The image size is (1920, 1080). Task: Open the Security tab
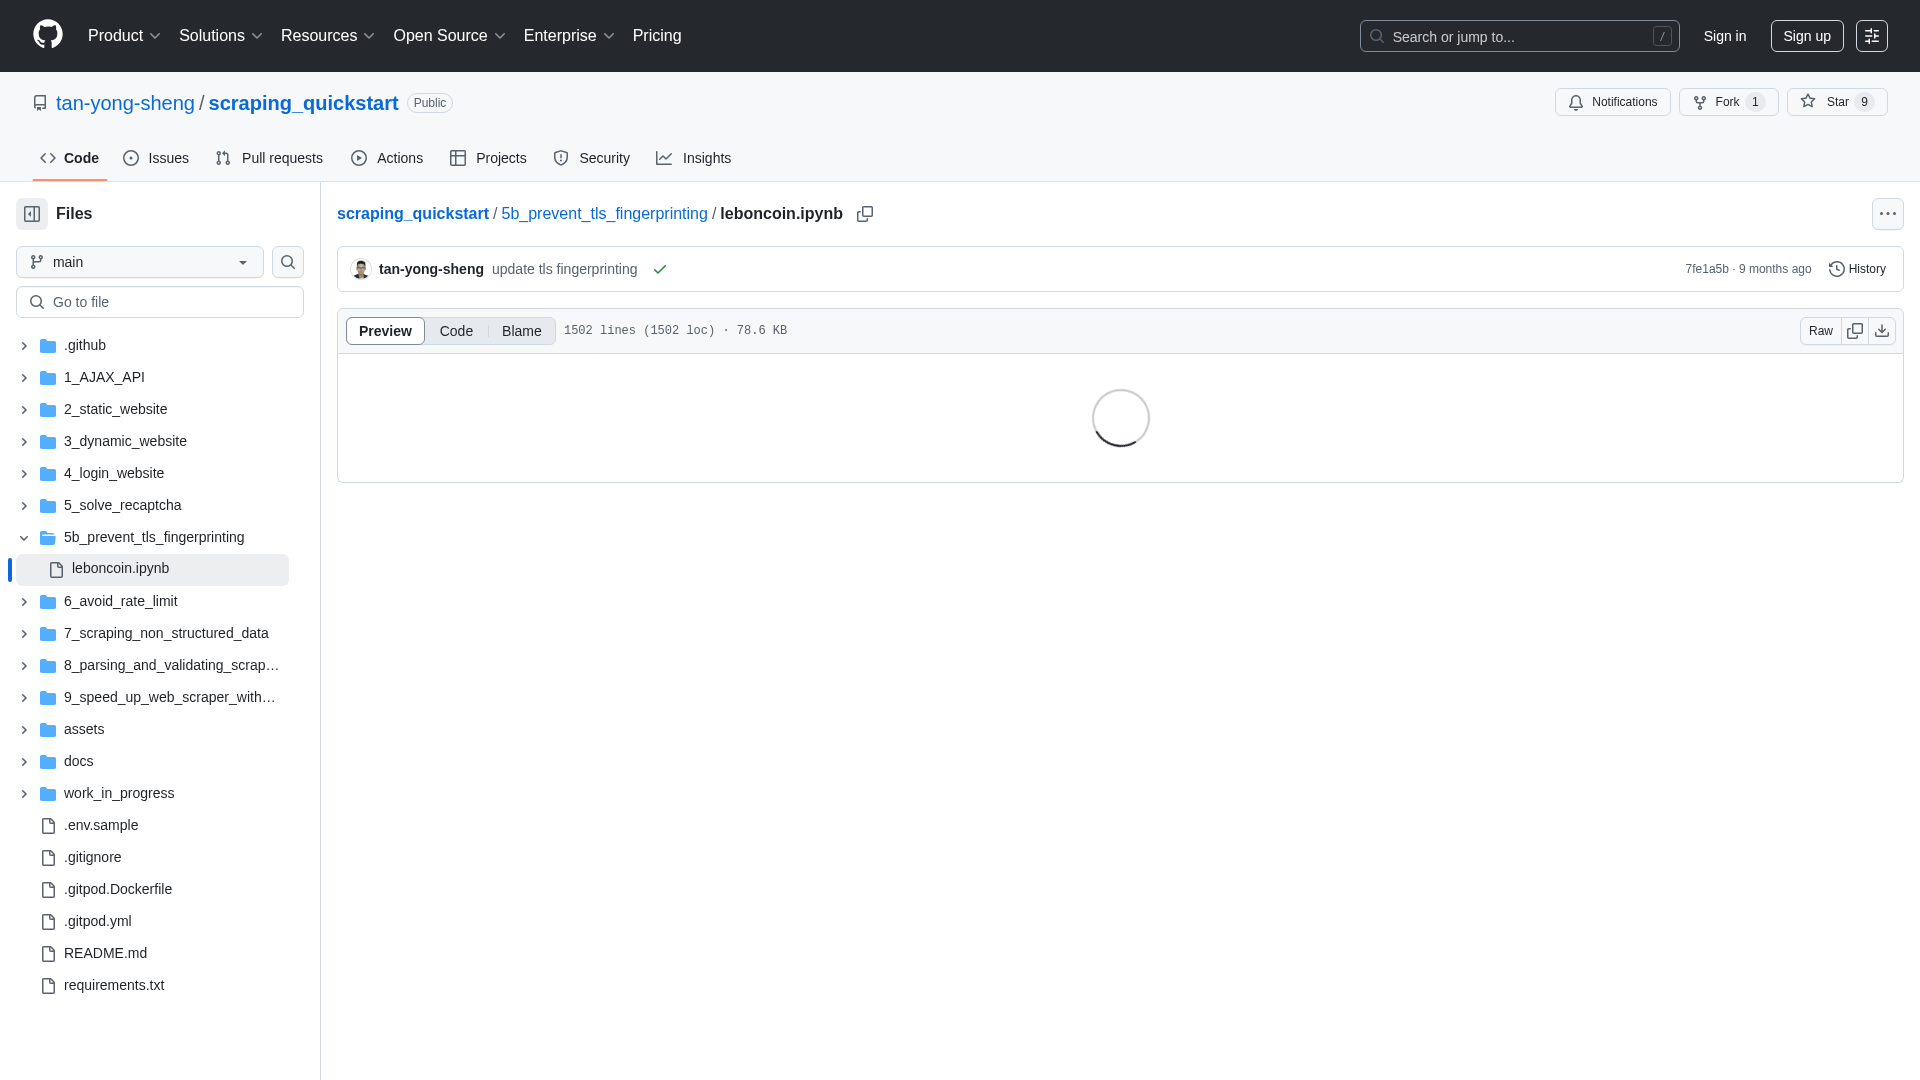[x=591, y=158]
